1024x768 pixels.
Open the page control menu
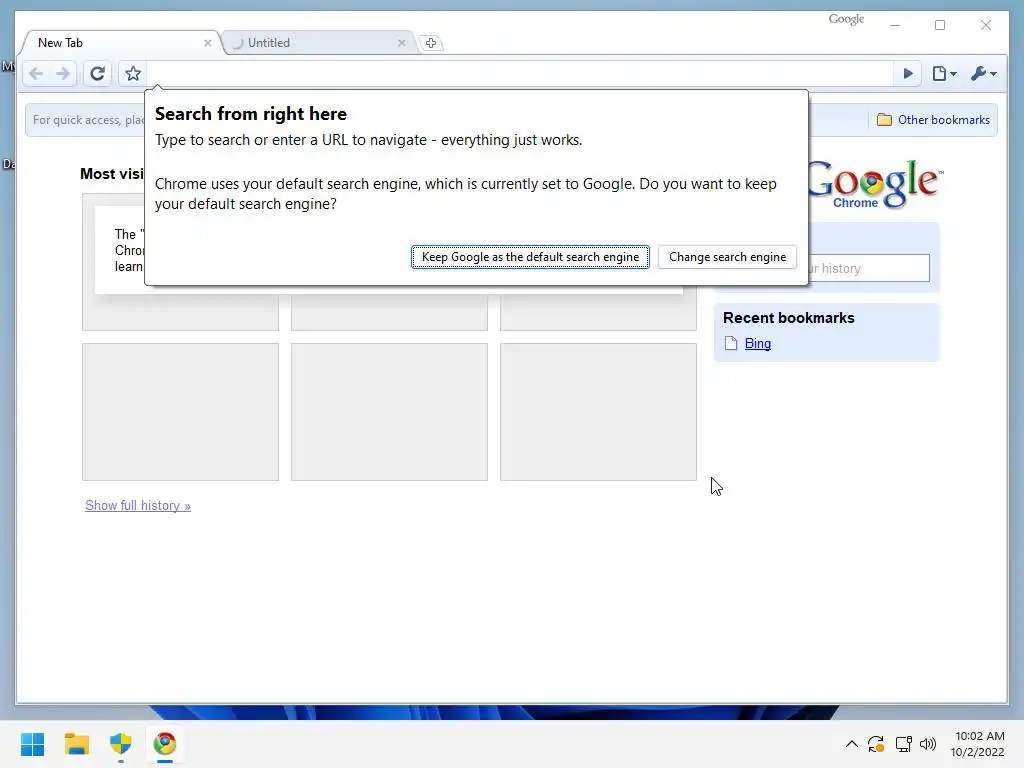[x=944, y=74]
